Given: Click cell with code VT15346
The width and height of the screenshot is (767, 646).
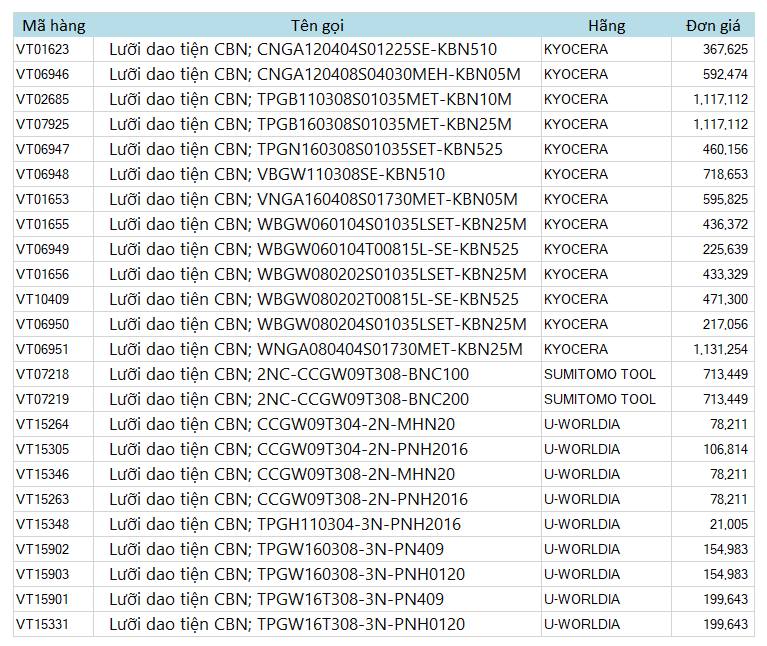Looking at the screenshot, I should point(54,474).
